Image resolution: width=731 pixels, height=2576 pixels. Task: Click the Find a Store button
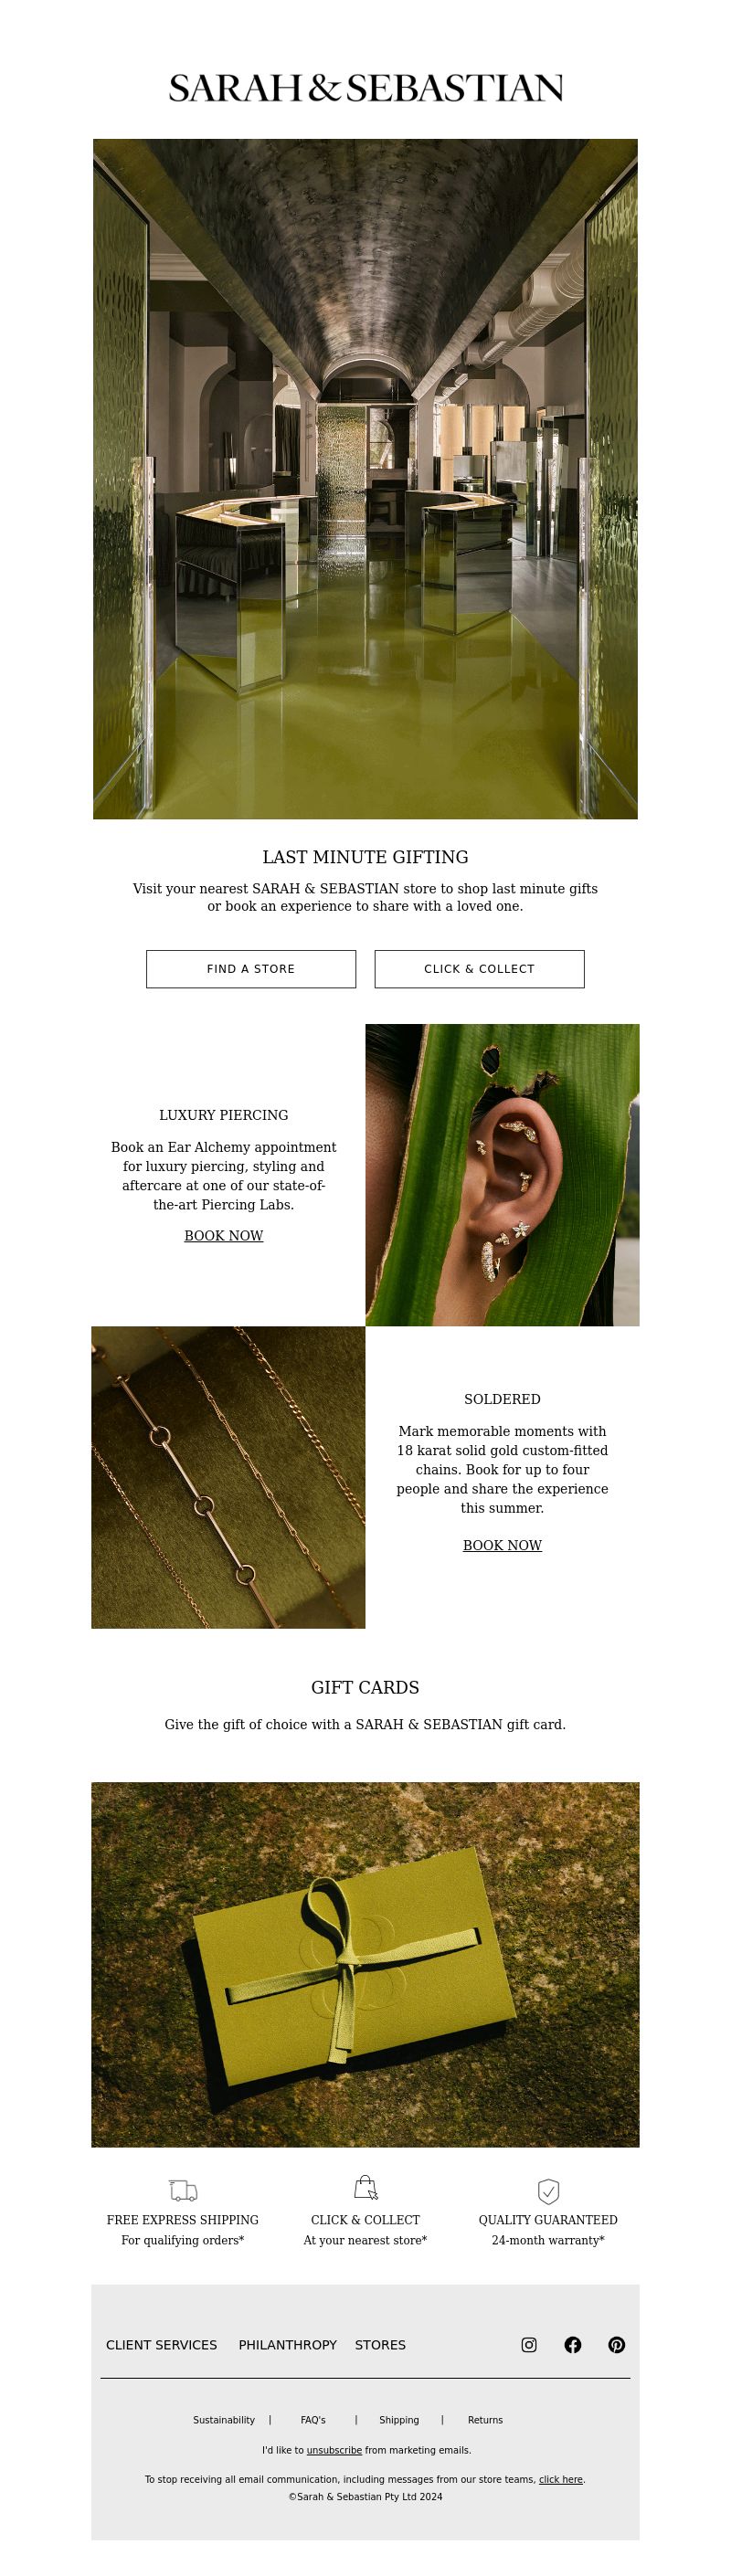pyautogui.click(x=251, y=968)
